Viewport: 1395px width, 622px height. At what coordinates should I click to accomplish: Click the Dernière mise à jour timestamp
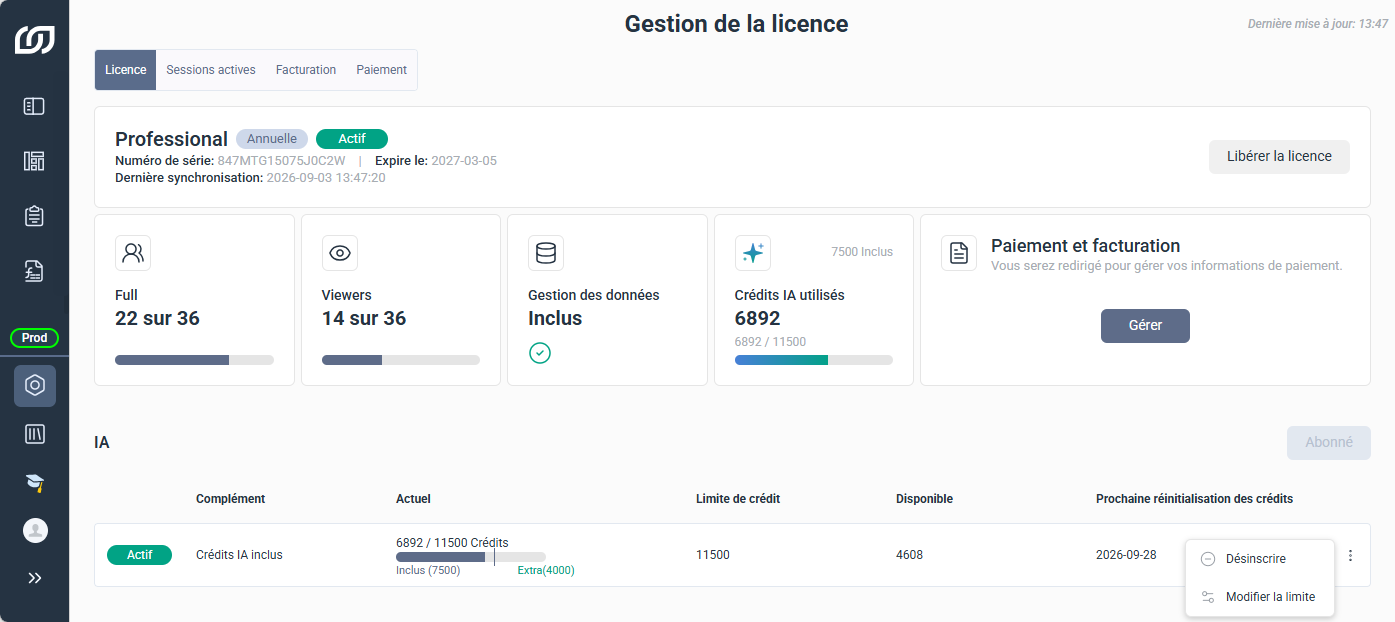click(1318, 24)
